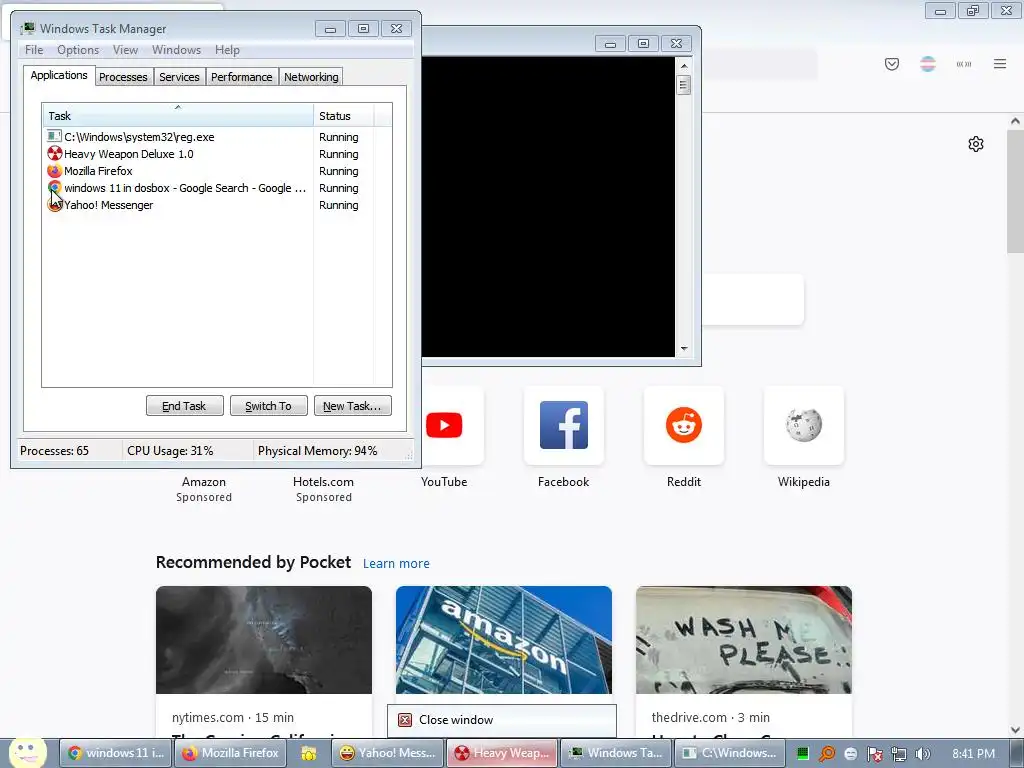Click the Mozilla Firefox task list icon
The image size is (1024, 768).
tap(54, 170)
